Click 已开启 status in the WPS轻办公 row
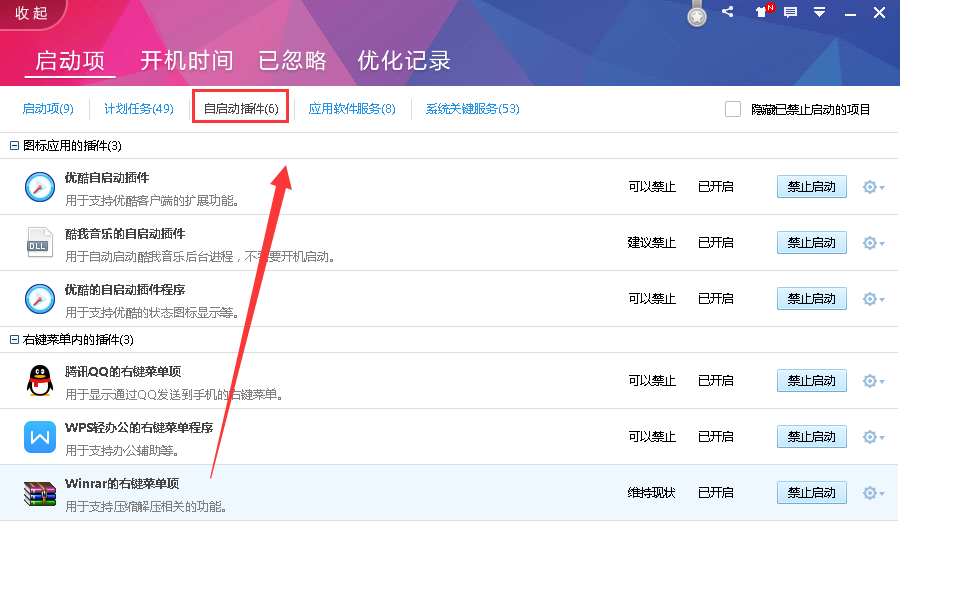960x600 pixels. [x=716, y=437]
